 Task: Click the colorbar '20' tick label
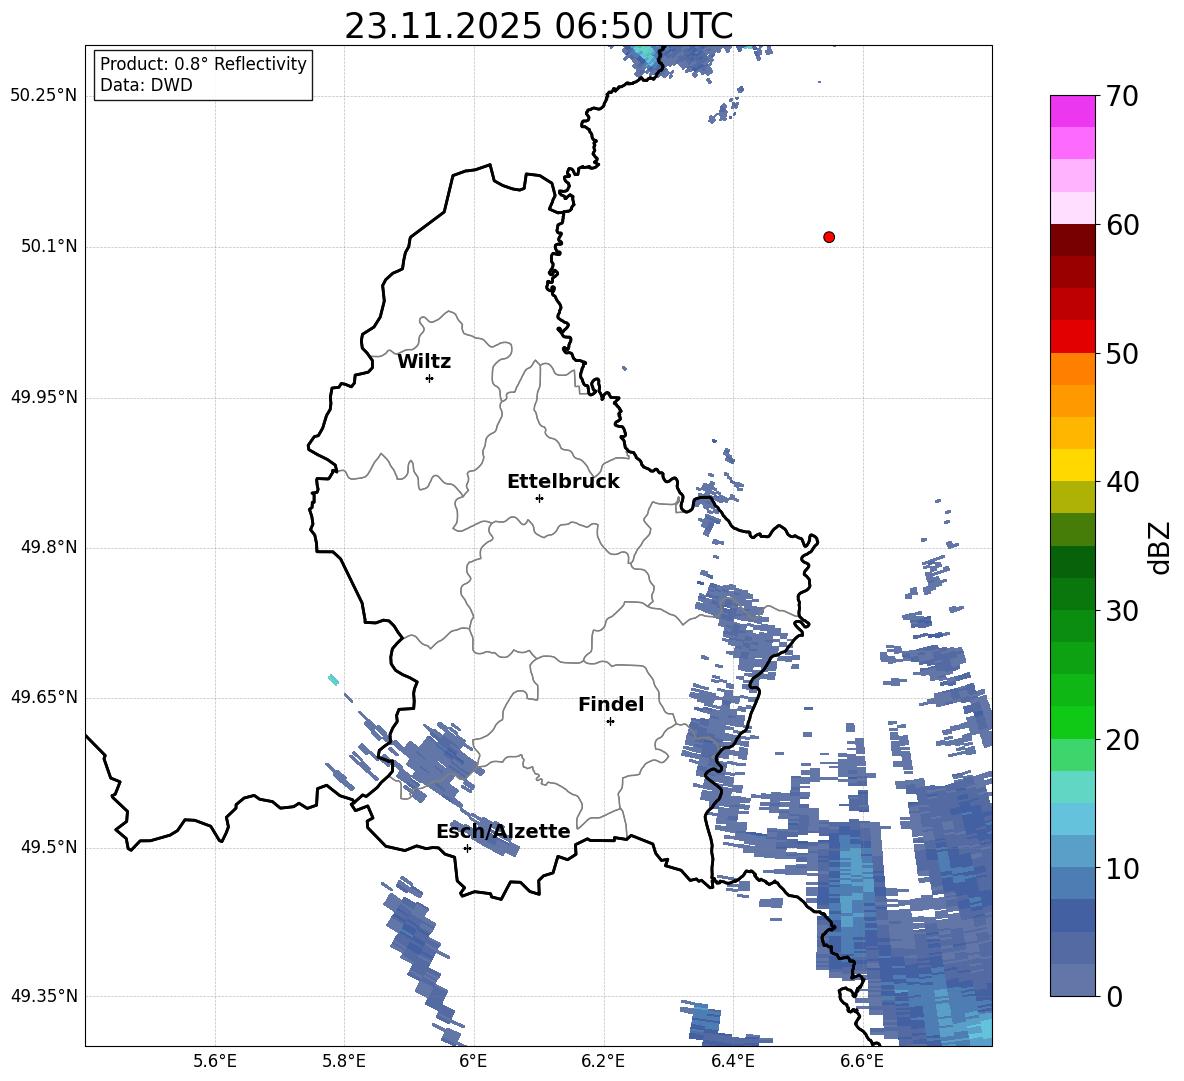[1122, 740]
